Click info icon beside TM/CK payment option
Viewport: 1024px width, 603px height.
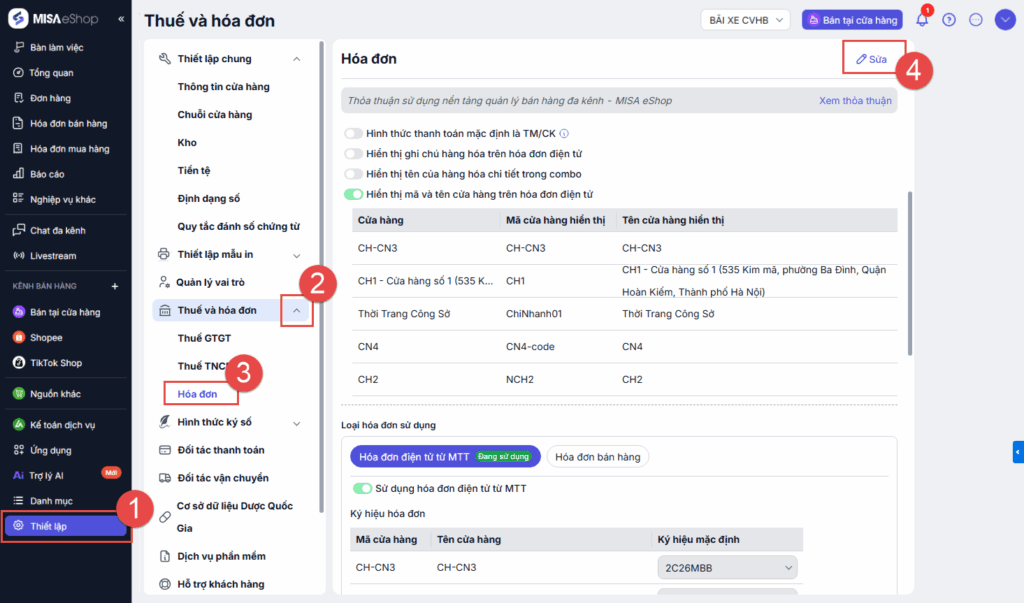click(564, 133)
